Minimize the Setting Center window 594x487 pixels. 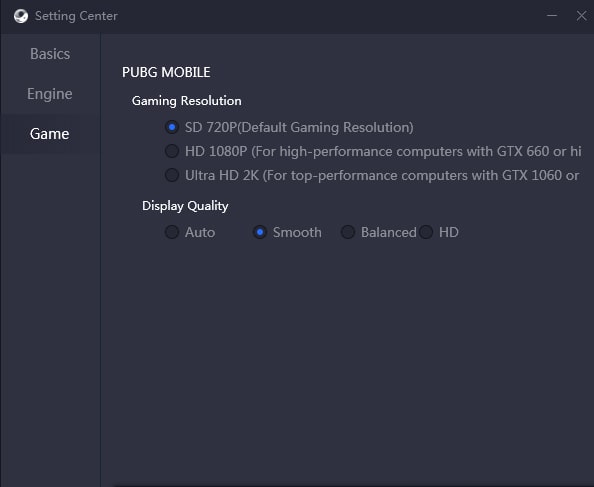(552, 16)
